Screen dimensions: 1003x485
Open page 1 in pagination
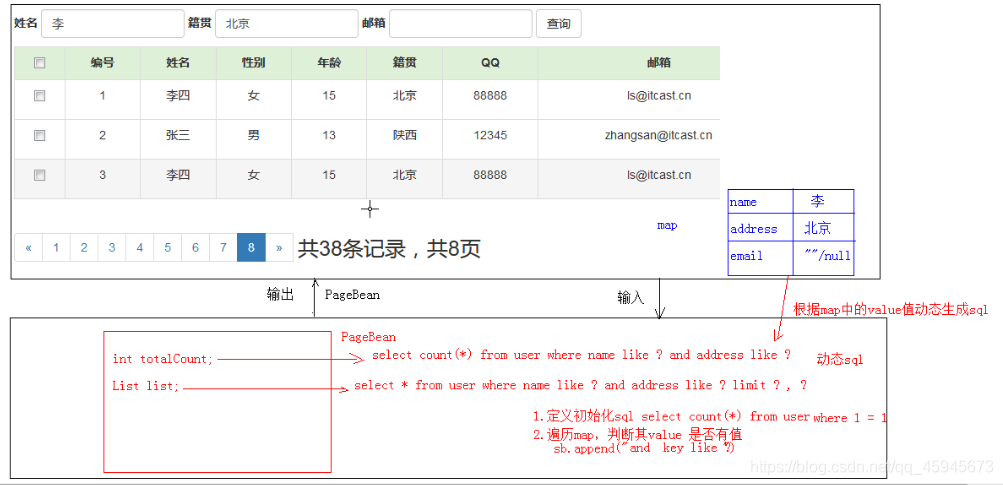pos(56,248)
